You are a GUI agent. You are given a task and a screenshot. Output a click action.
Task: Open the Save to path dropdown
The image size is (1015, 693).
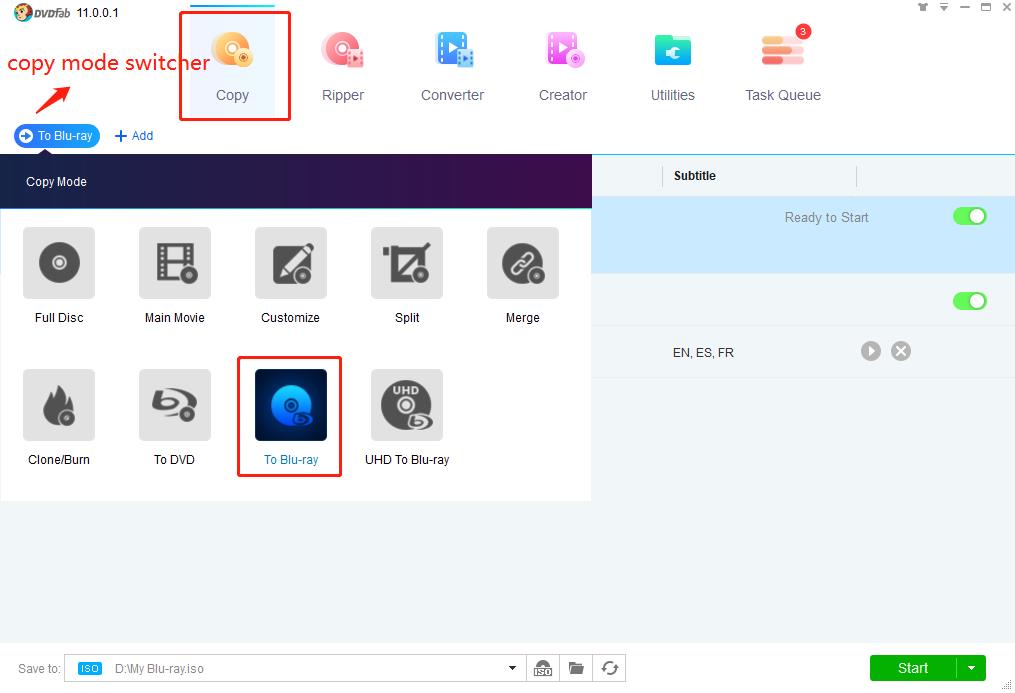[x=512, y=668]
